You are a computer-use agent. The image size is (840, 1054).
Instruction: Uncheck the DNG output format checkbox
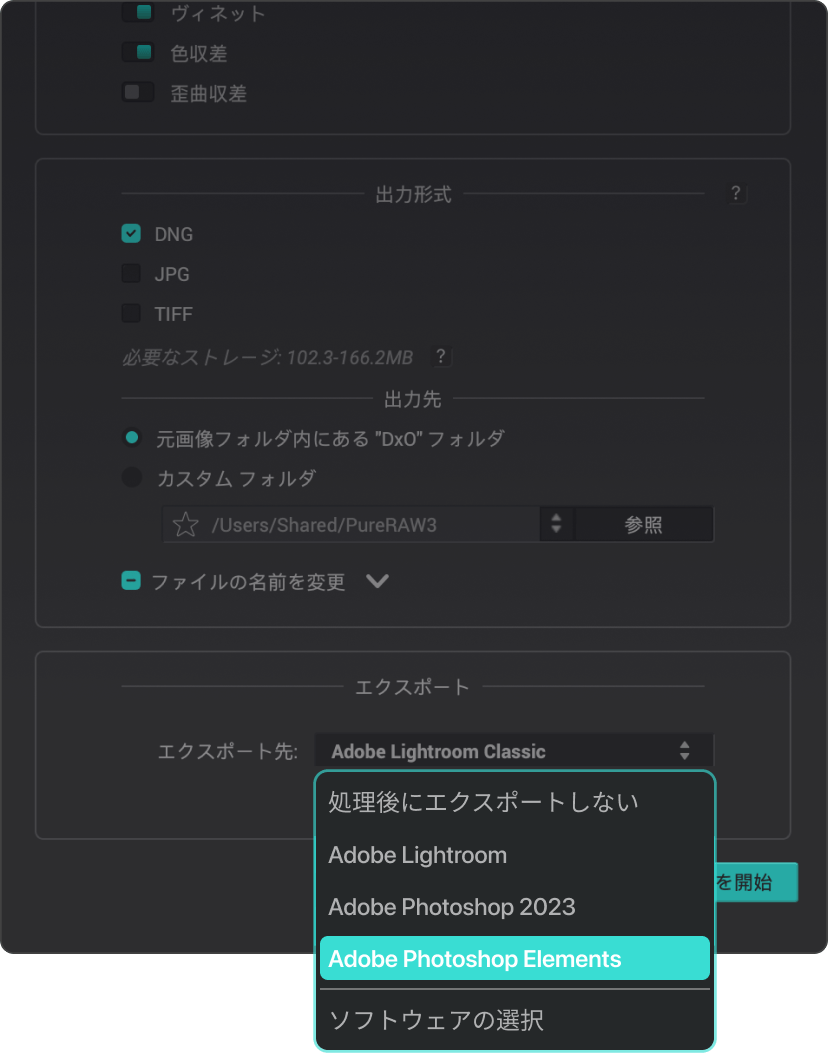tap(131, 233)
